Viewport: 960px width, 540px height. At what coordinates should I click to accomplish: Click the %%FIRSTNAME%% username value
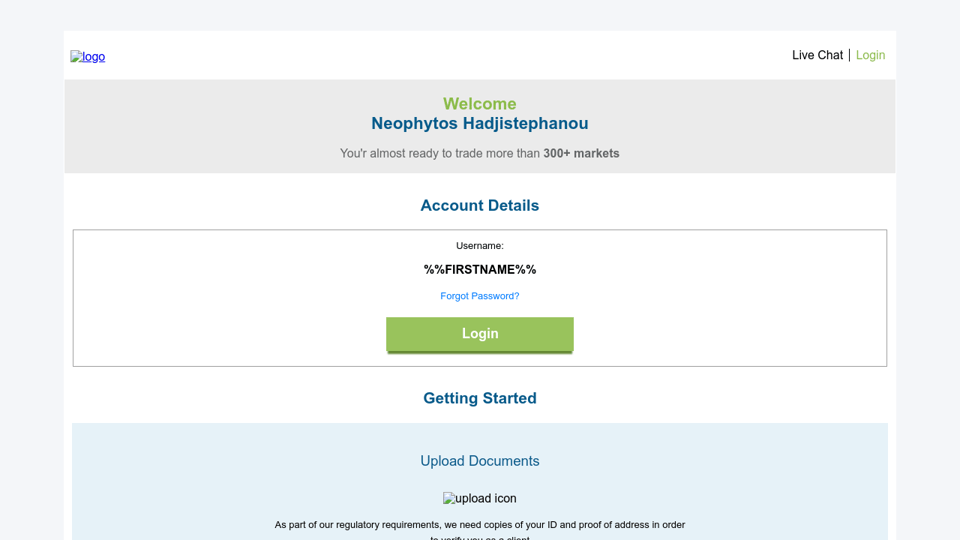pos(480,270)
